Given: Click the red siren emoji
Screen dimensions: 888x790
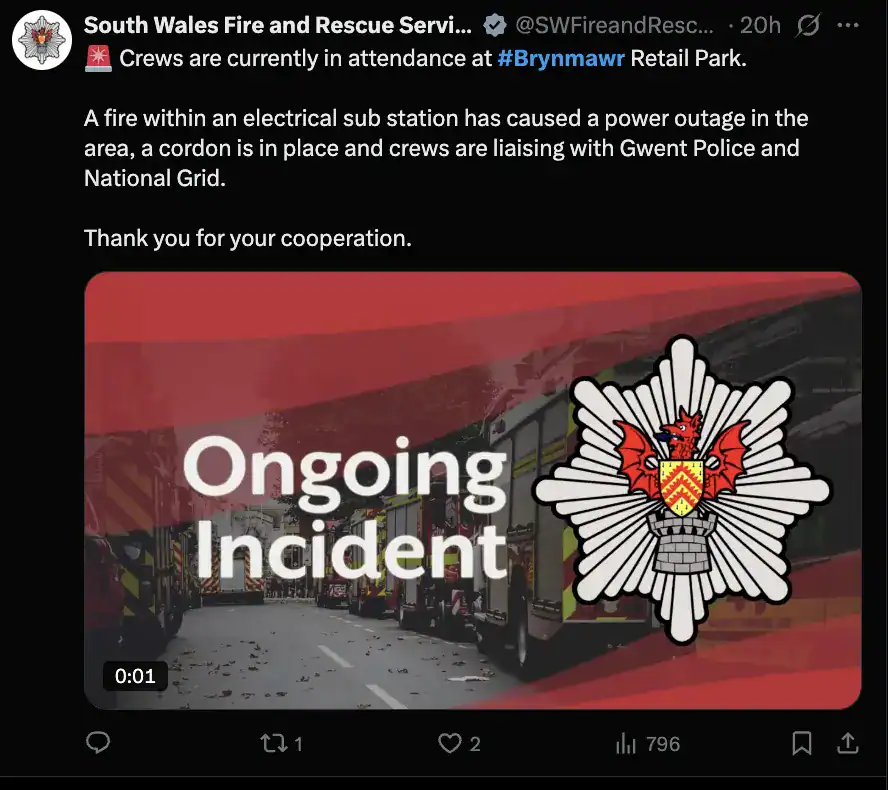Looking at the screenshot, I should (x=98, y=58).
